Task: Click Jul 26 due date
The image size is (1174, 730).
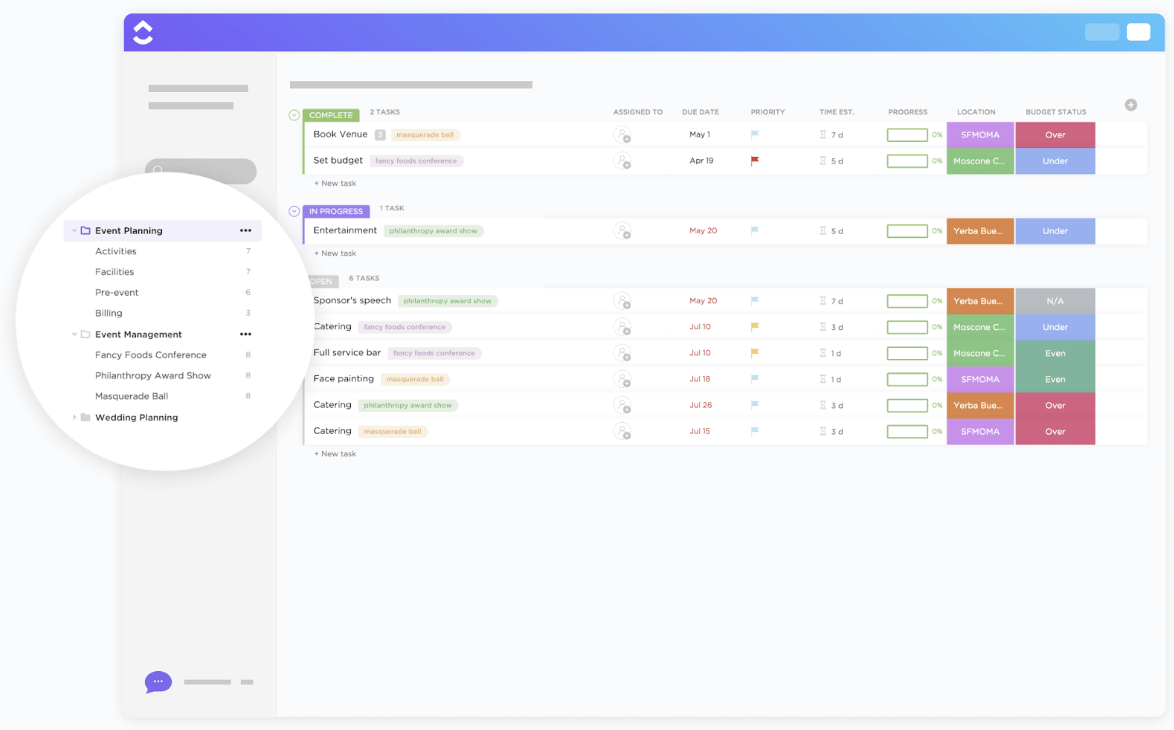Action: [x=701, y=405]
